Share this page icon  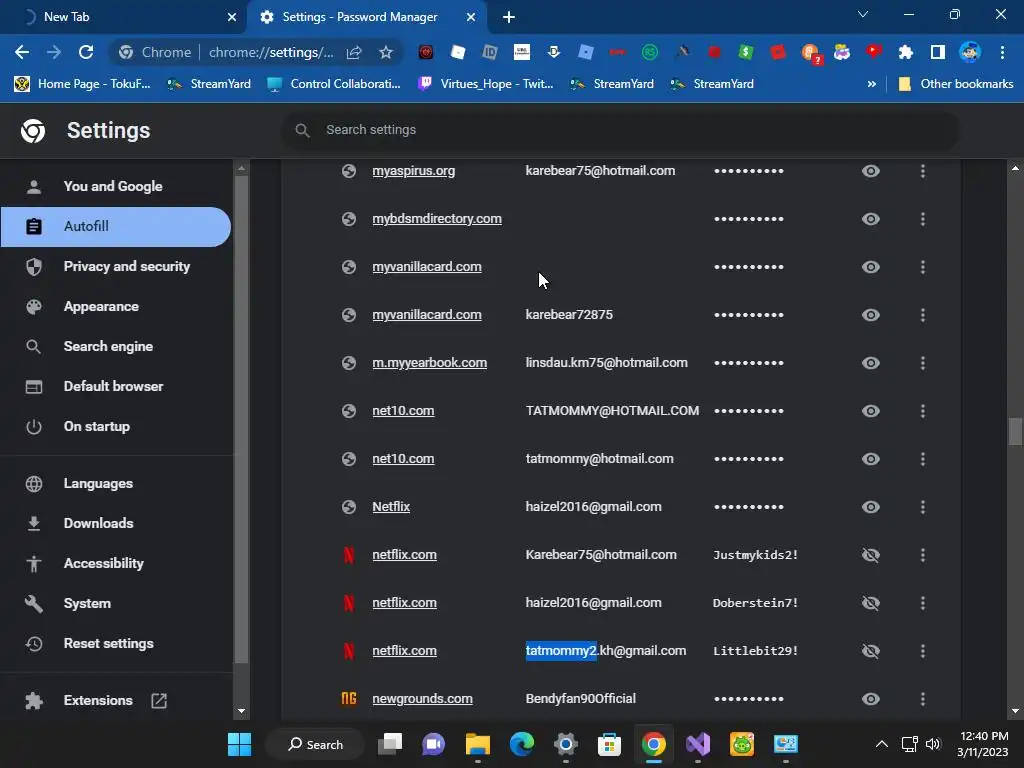coord(354,52)
